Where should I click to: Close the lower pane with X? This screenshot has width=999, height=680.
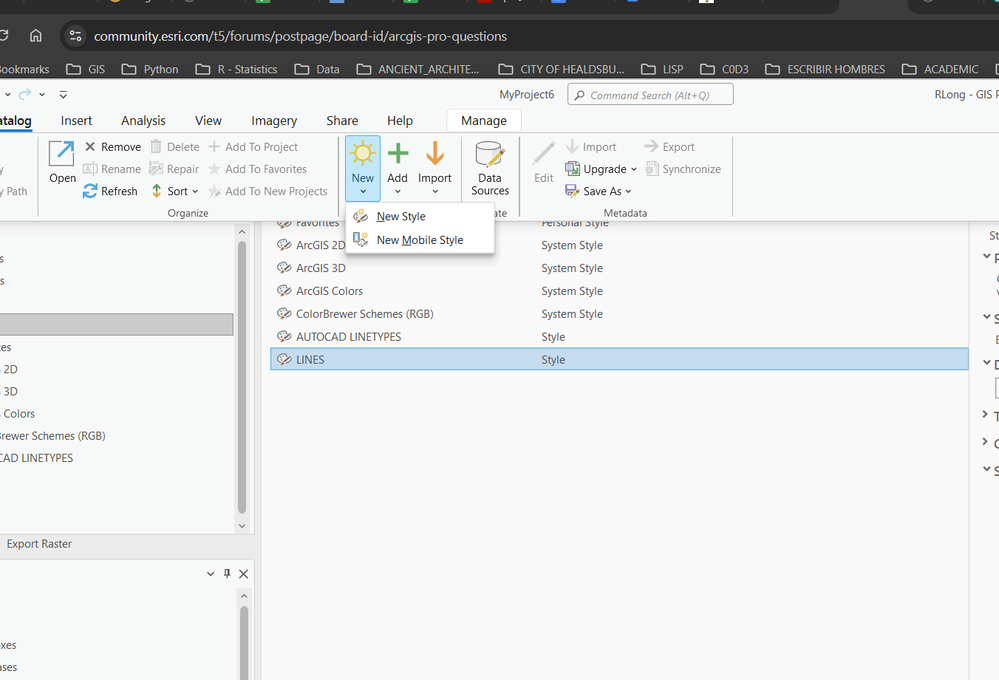tap(243, 574)
